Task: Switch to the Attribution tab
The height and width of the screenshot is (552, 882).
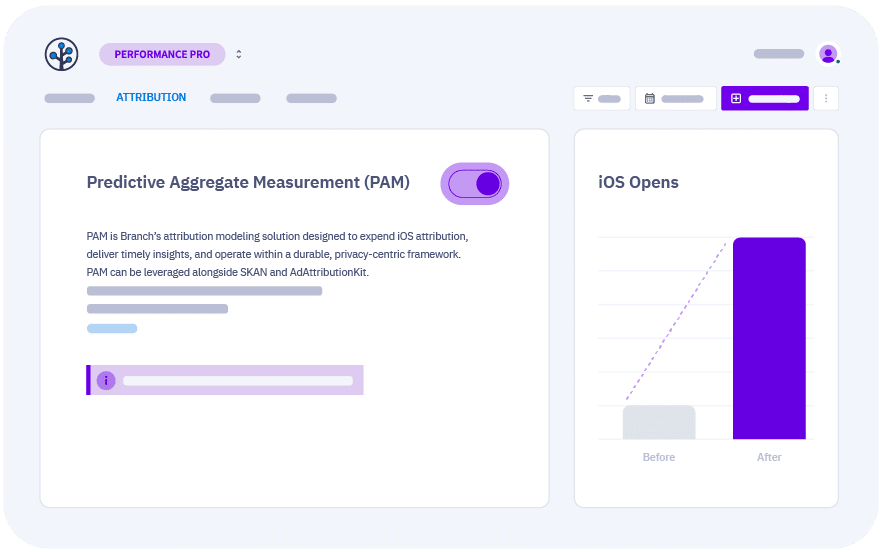Action: point(151,98)
